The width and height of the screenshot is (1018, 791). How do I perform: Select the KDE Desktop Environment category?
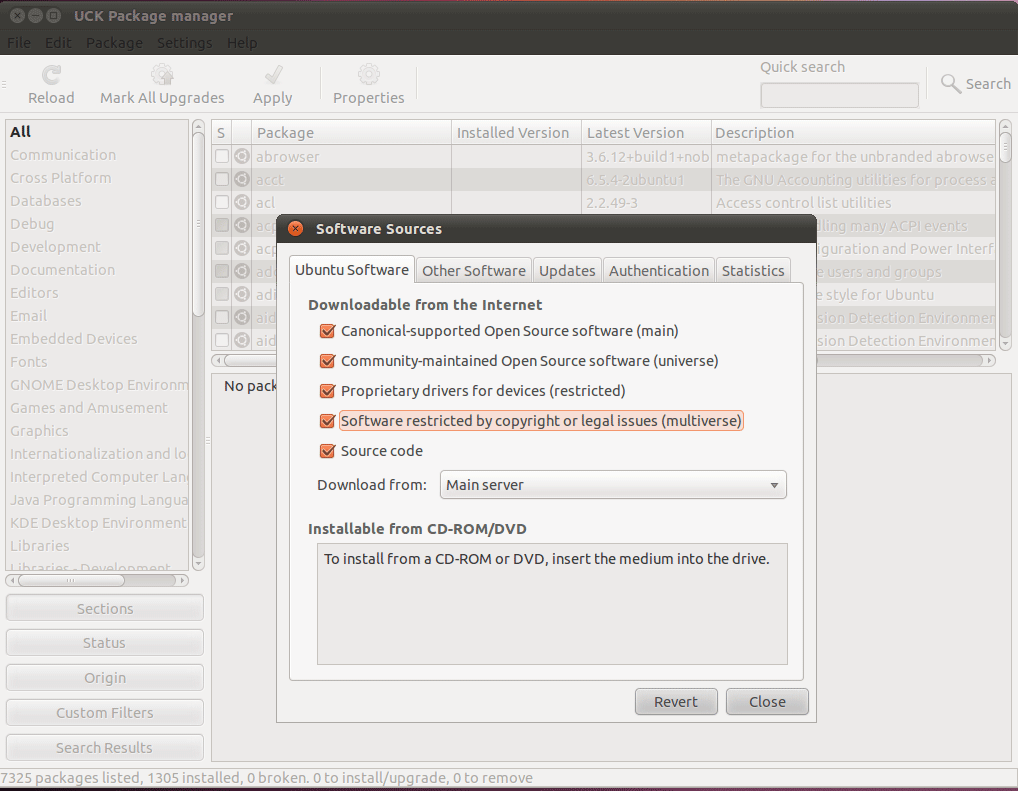coord(98,523)
